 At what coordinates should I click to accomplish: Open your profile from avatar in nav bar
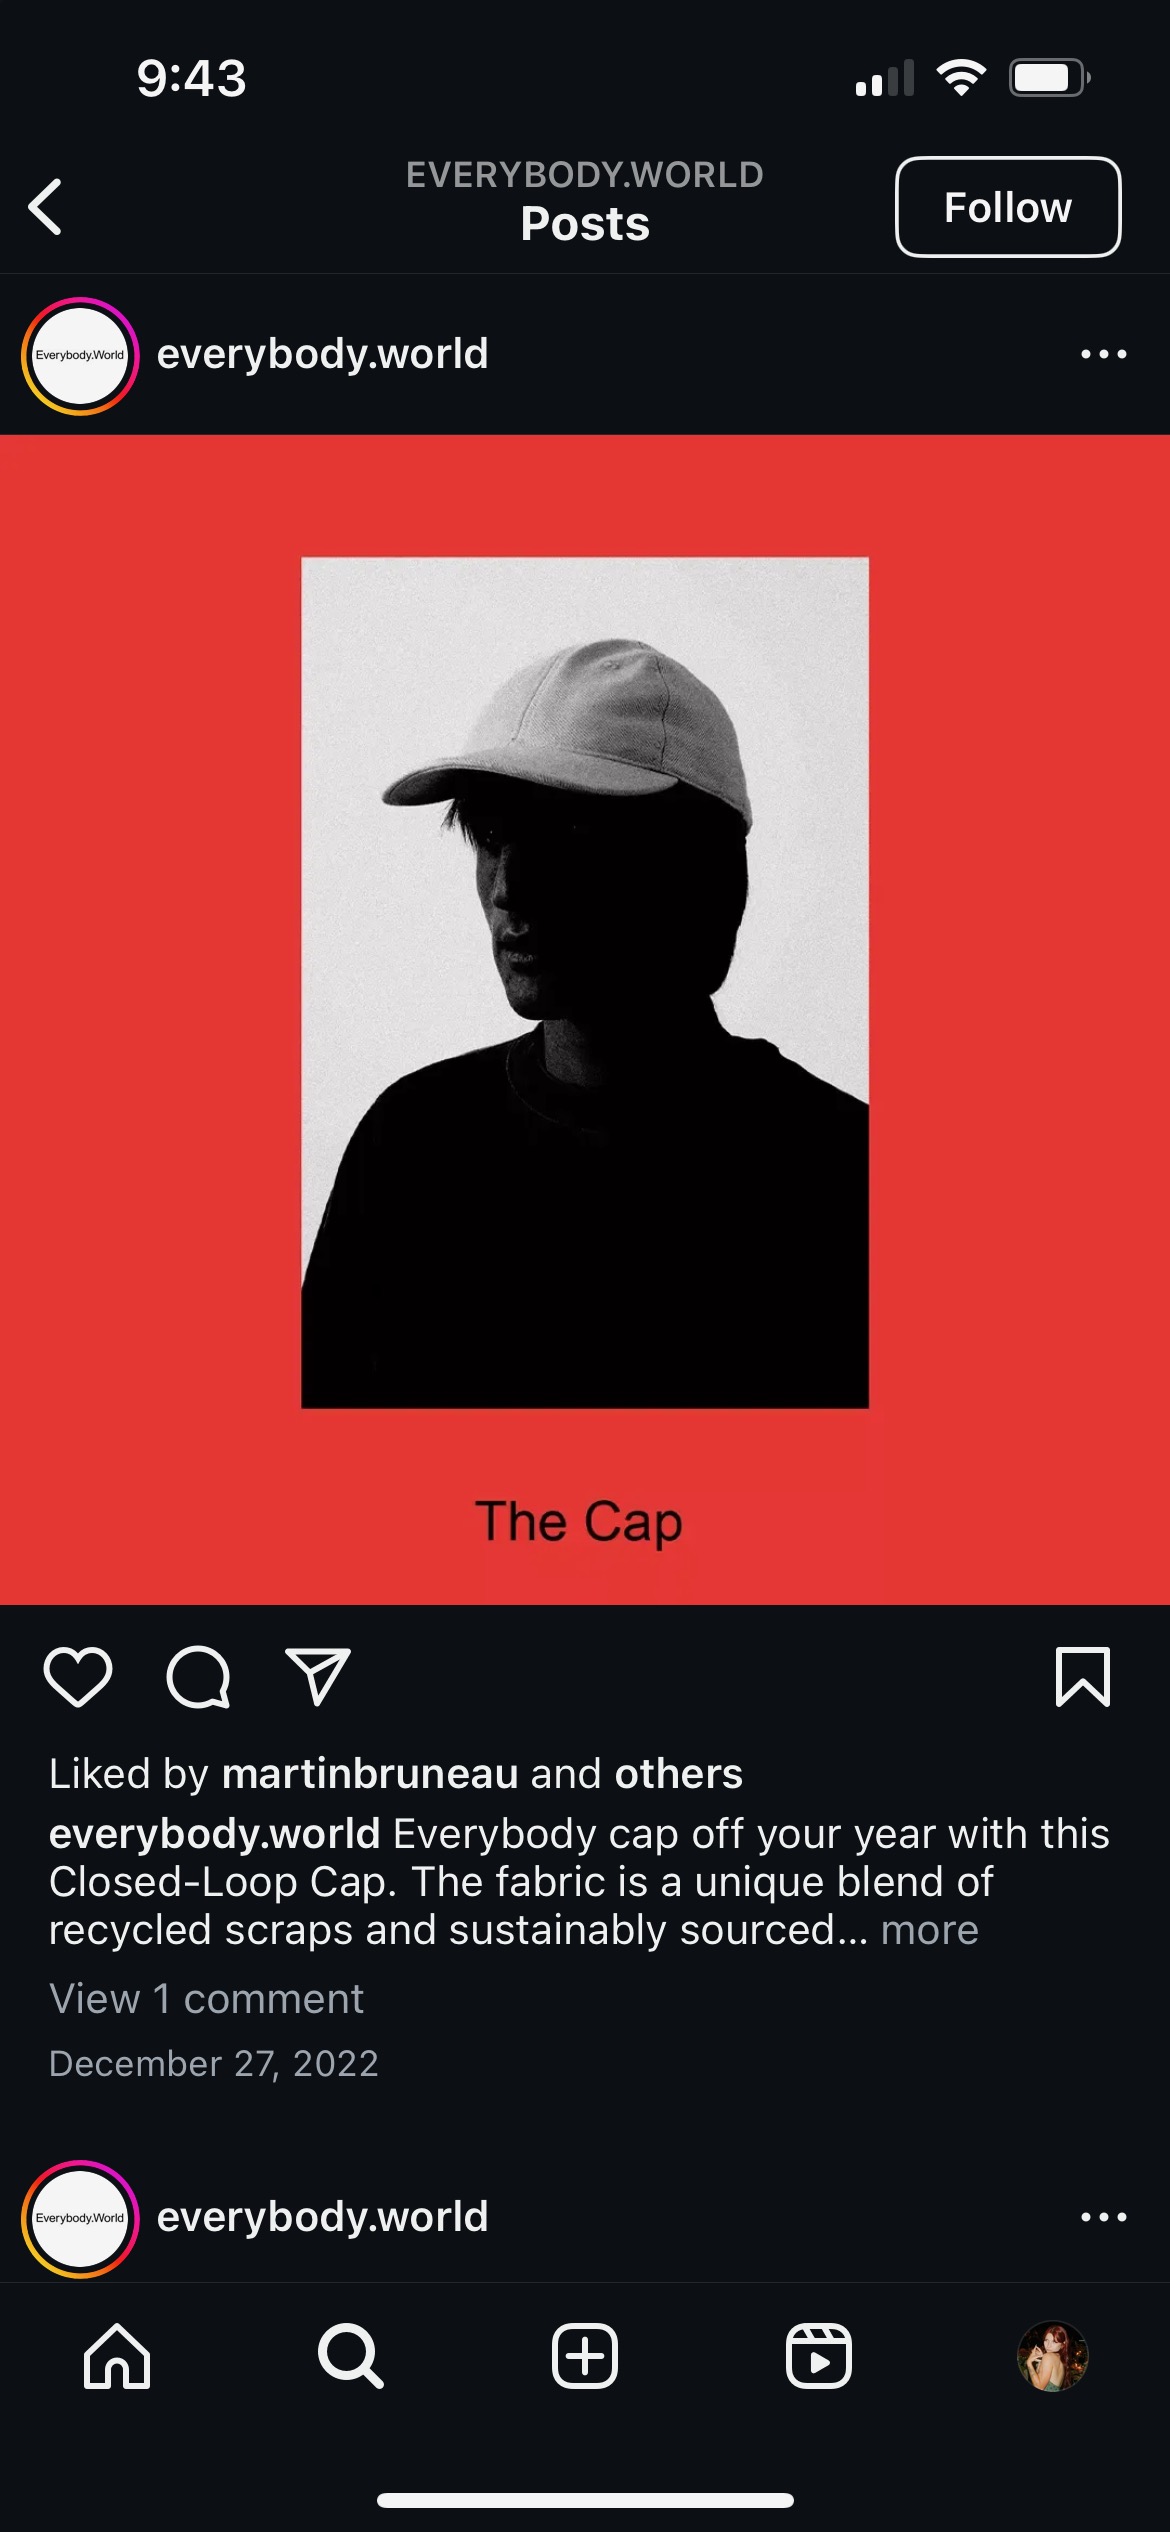(x=1052, y=2356)
